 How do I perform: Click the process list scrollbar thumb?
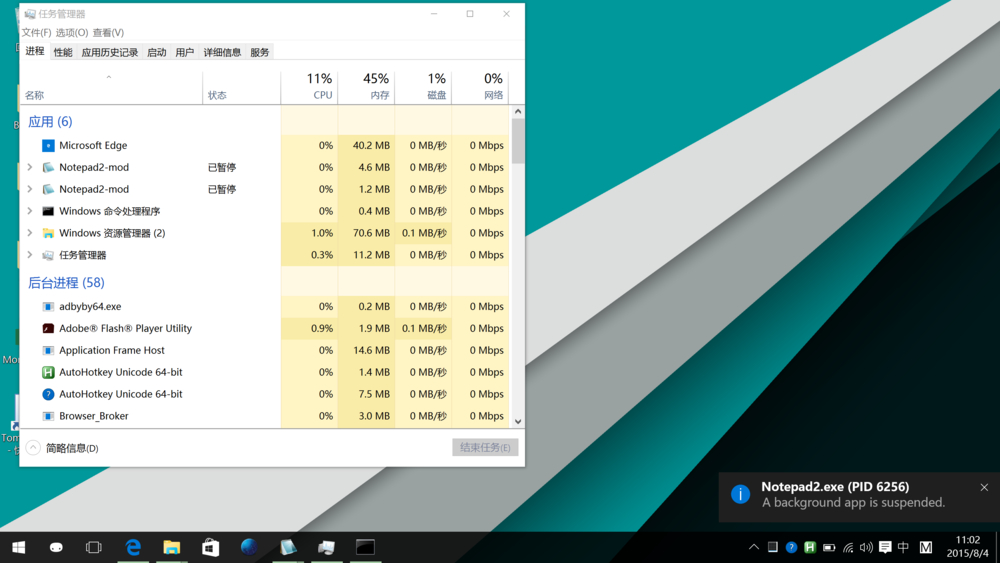(x=518, y=141)
